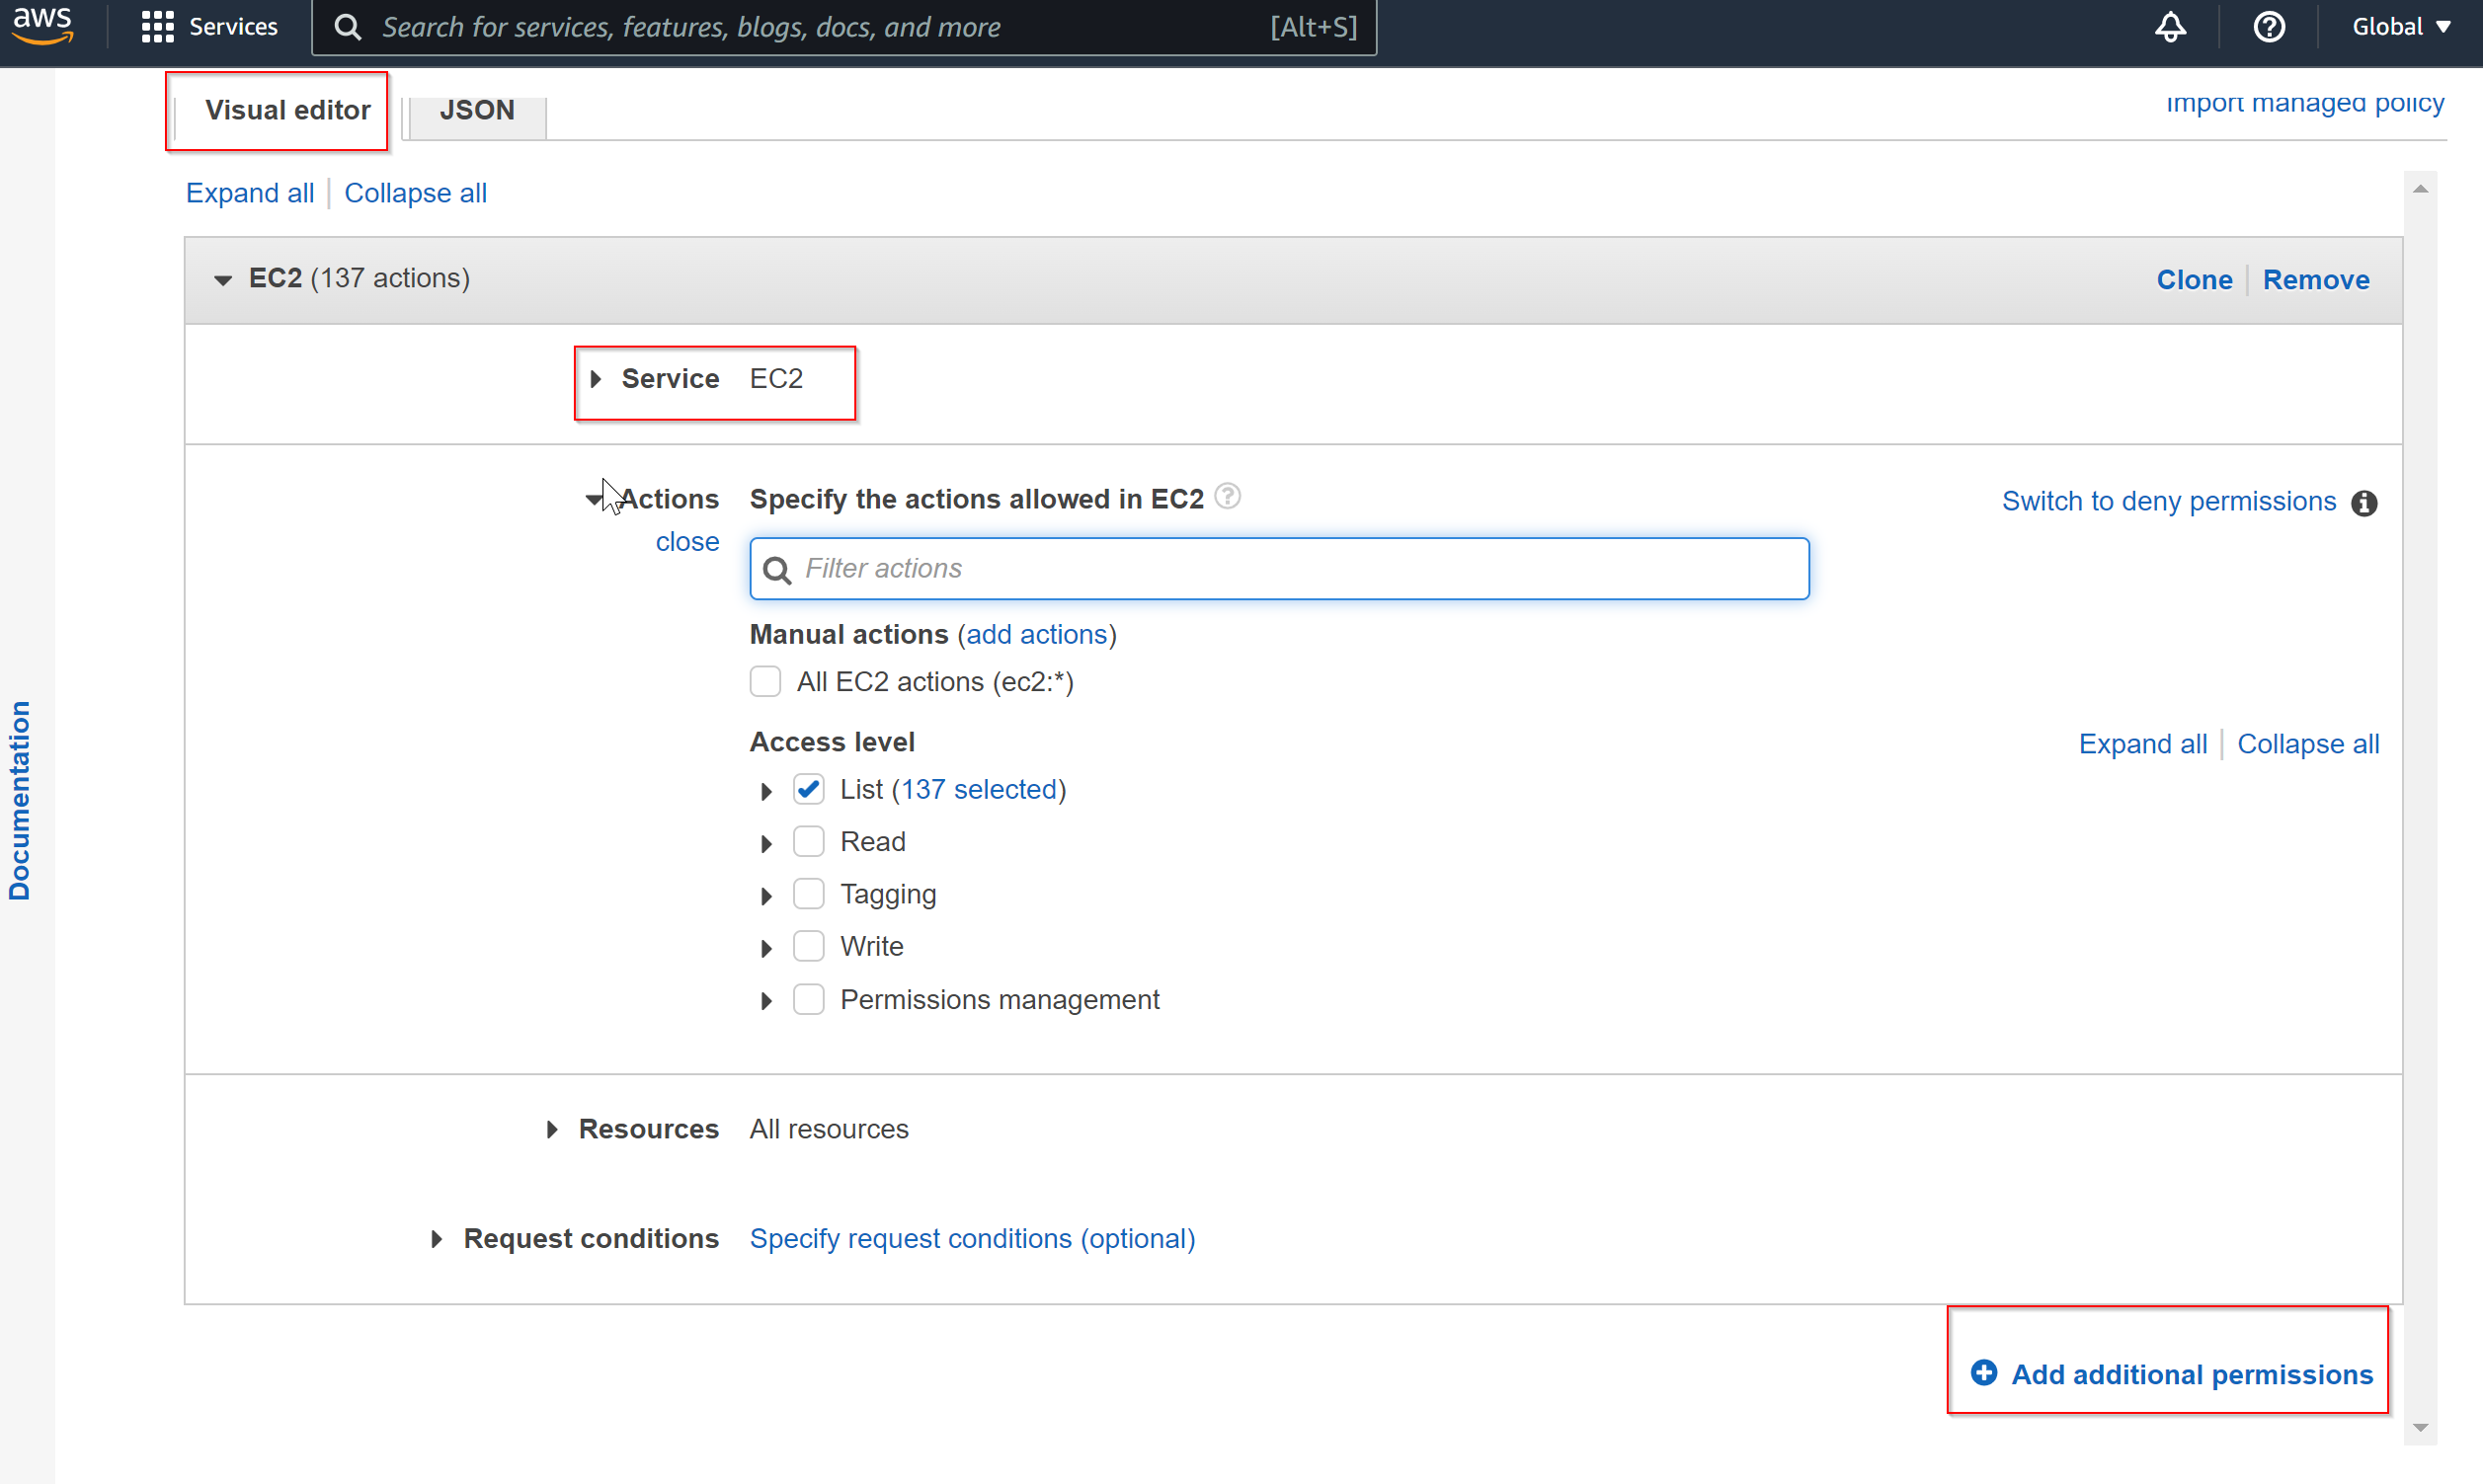The image size is (2483, 1484).
Task: Focus the Filter actions field
Action: [1279, 569]
